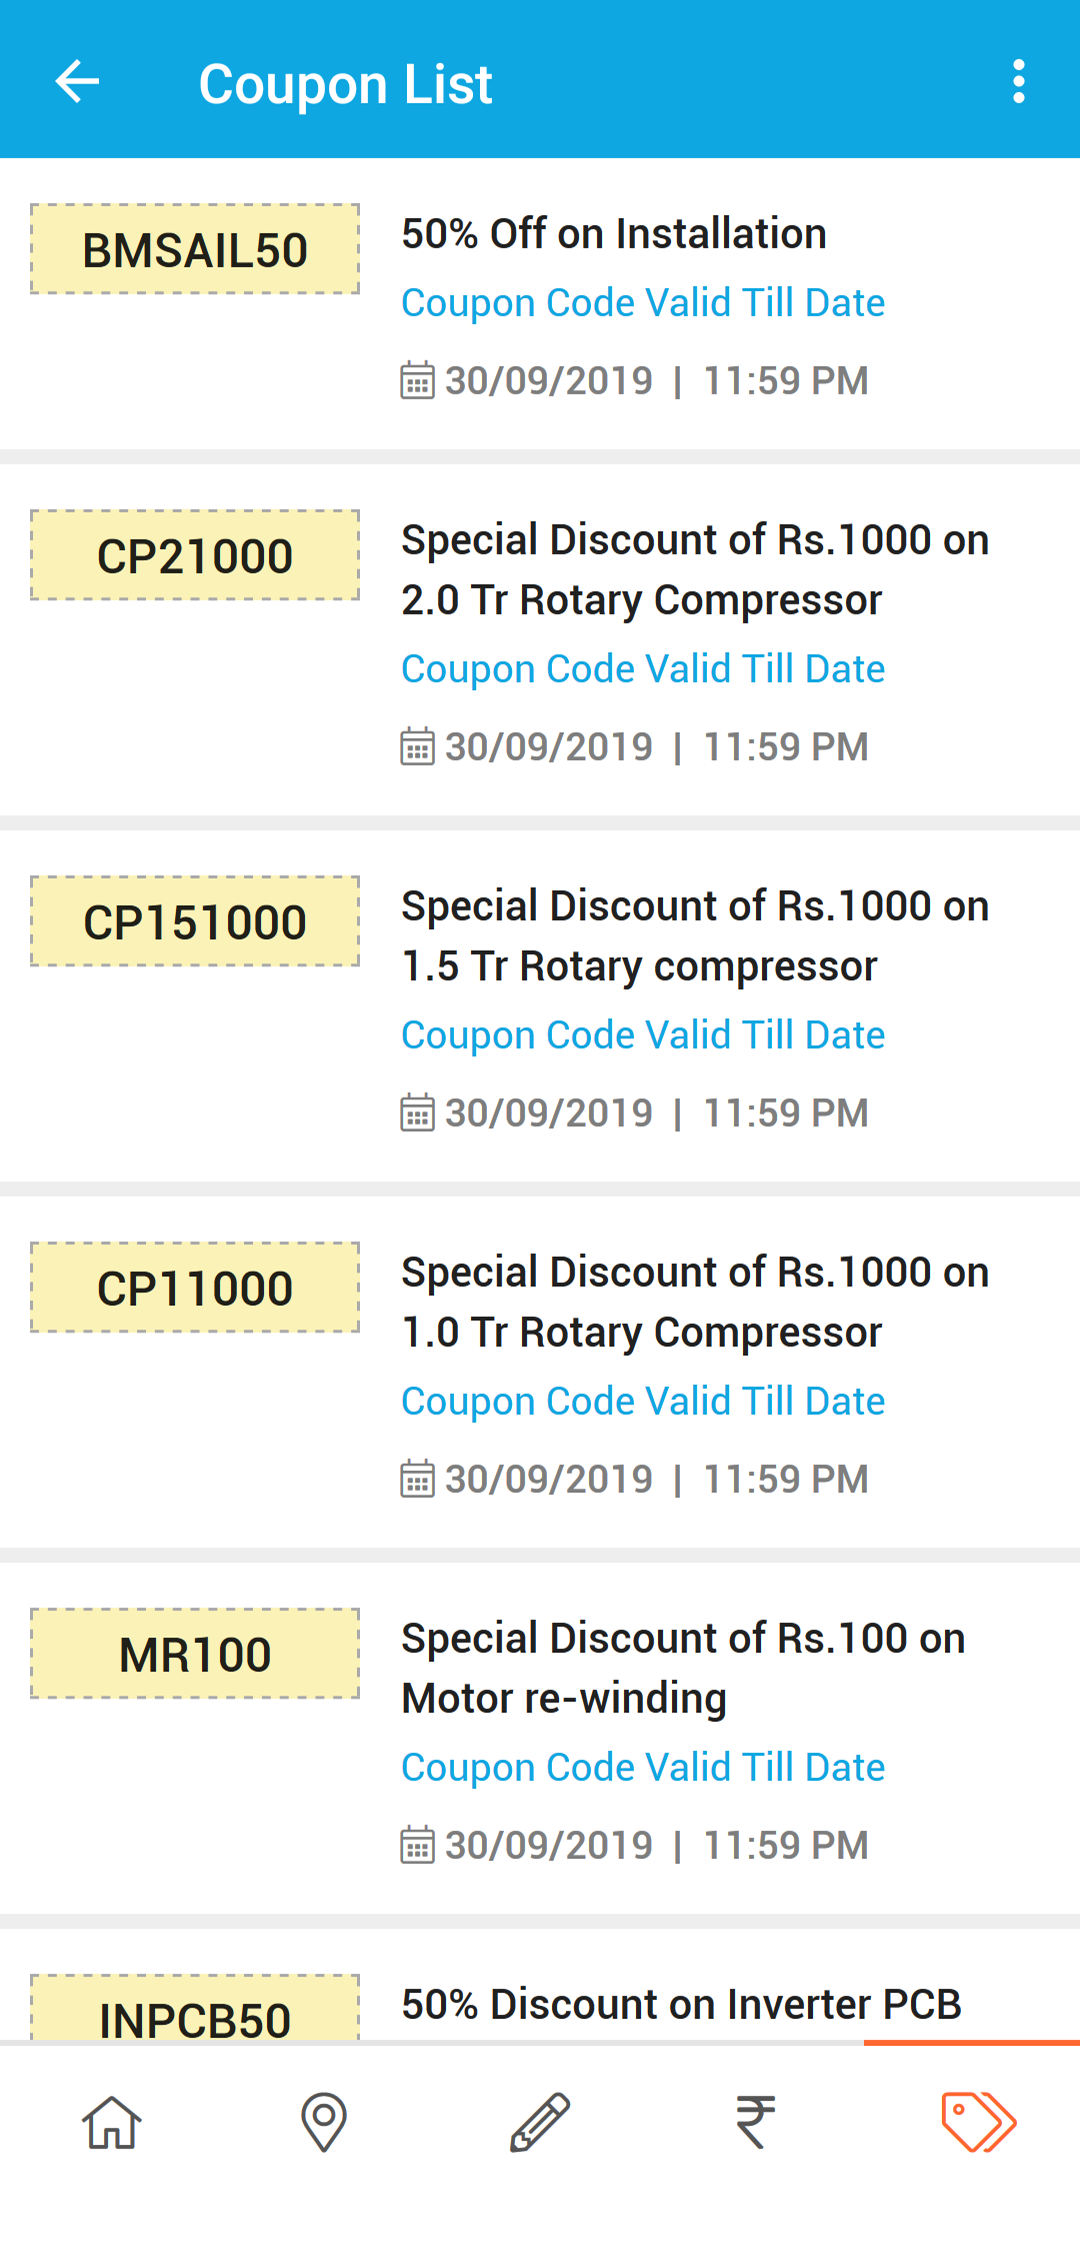Open 1.5 Tr Rotary compressor discount
Viewport: 1080px width, 2250px height.
click(x=695, y=936)
